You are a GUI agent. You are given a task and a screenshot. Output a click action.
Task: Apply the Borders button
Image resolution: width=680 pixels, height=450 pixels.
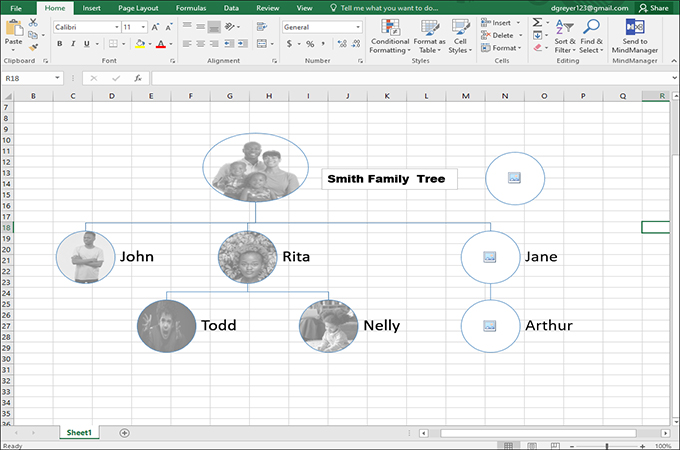pyautogui.click(x=113, y=44)
